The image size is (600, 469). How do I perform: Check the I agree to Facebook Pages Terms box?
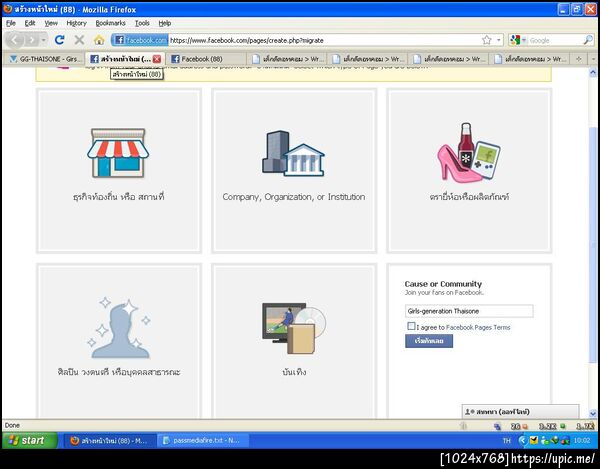(x=411, y=326)
